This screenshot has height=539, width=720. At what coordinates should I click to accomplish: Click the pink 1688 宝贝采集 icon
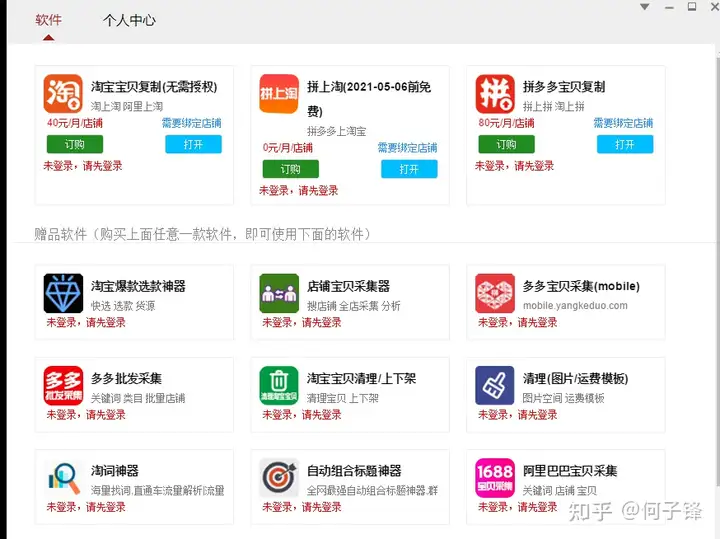click(495, 477)
